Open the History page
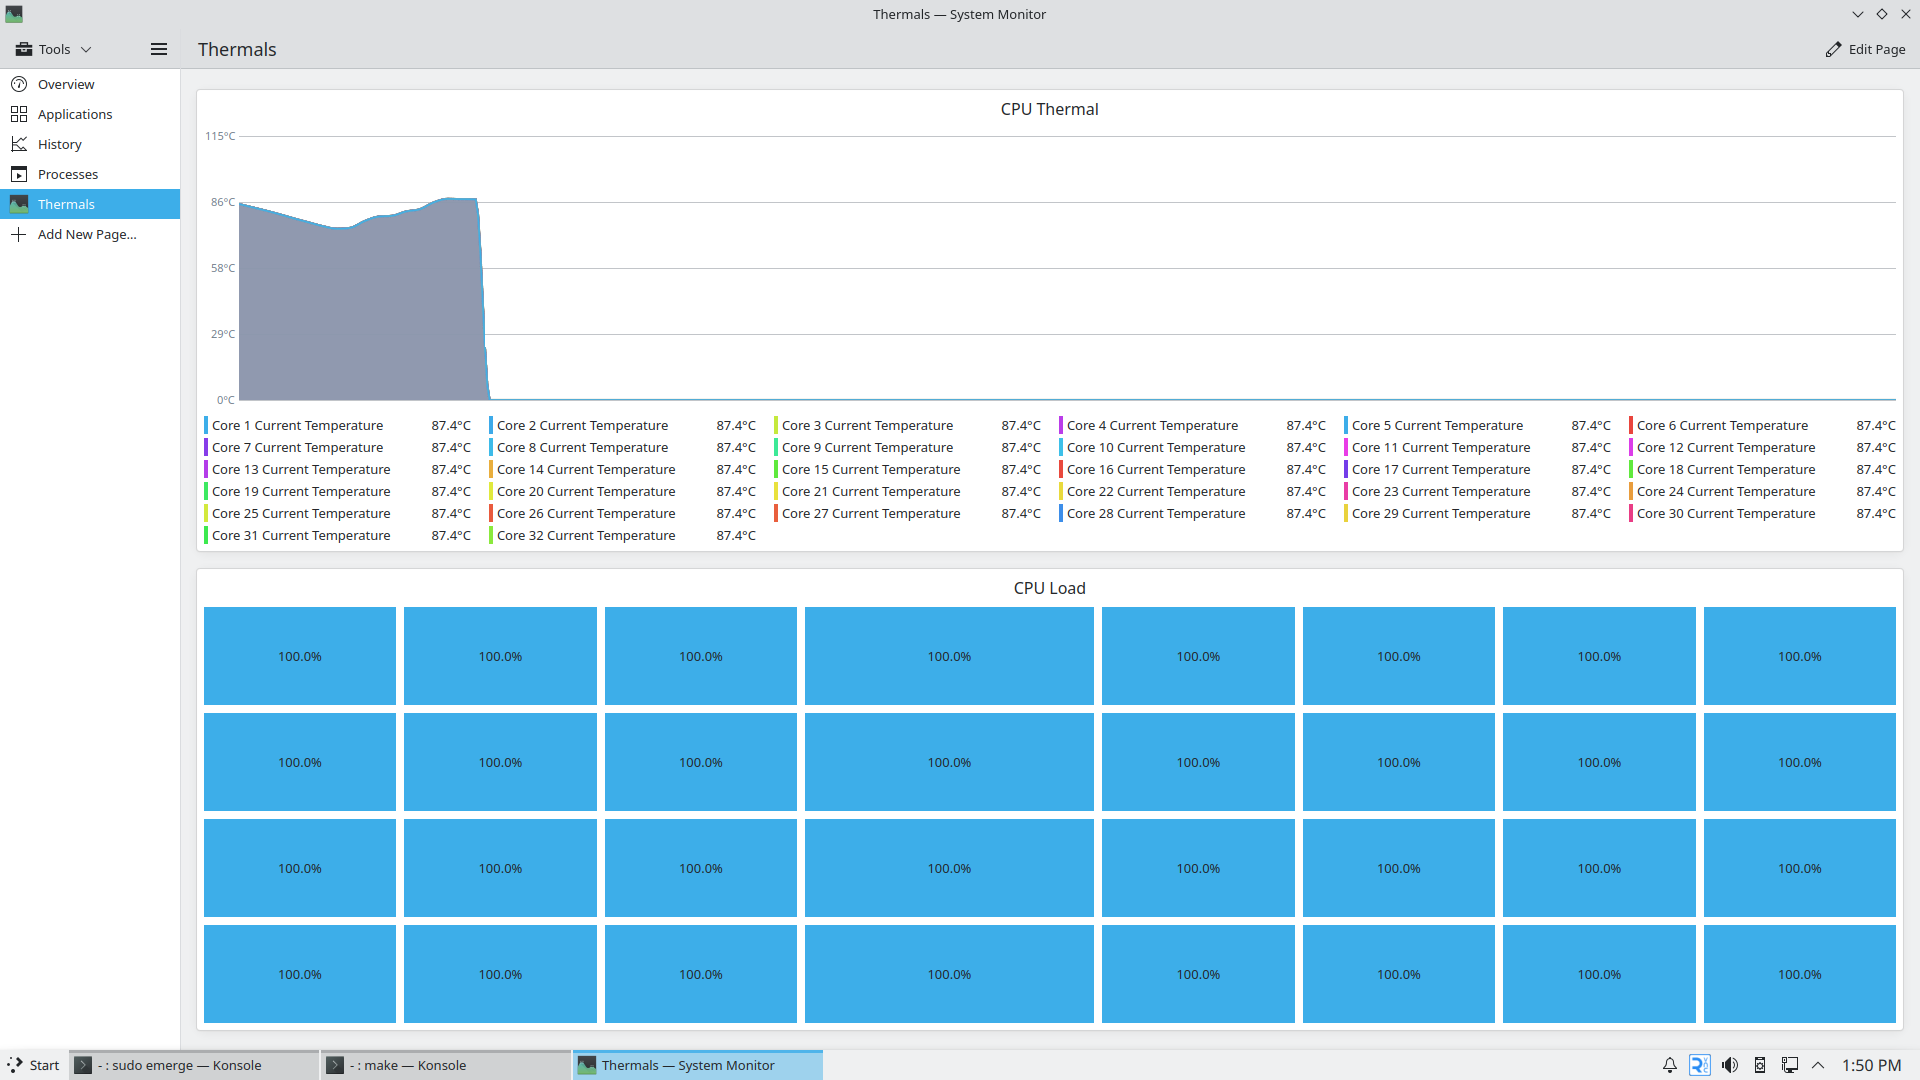 [90, 144]
